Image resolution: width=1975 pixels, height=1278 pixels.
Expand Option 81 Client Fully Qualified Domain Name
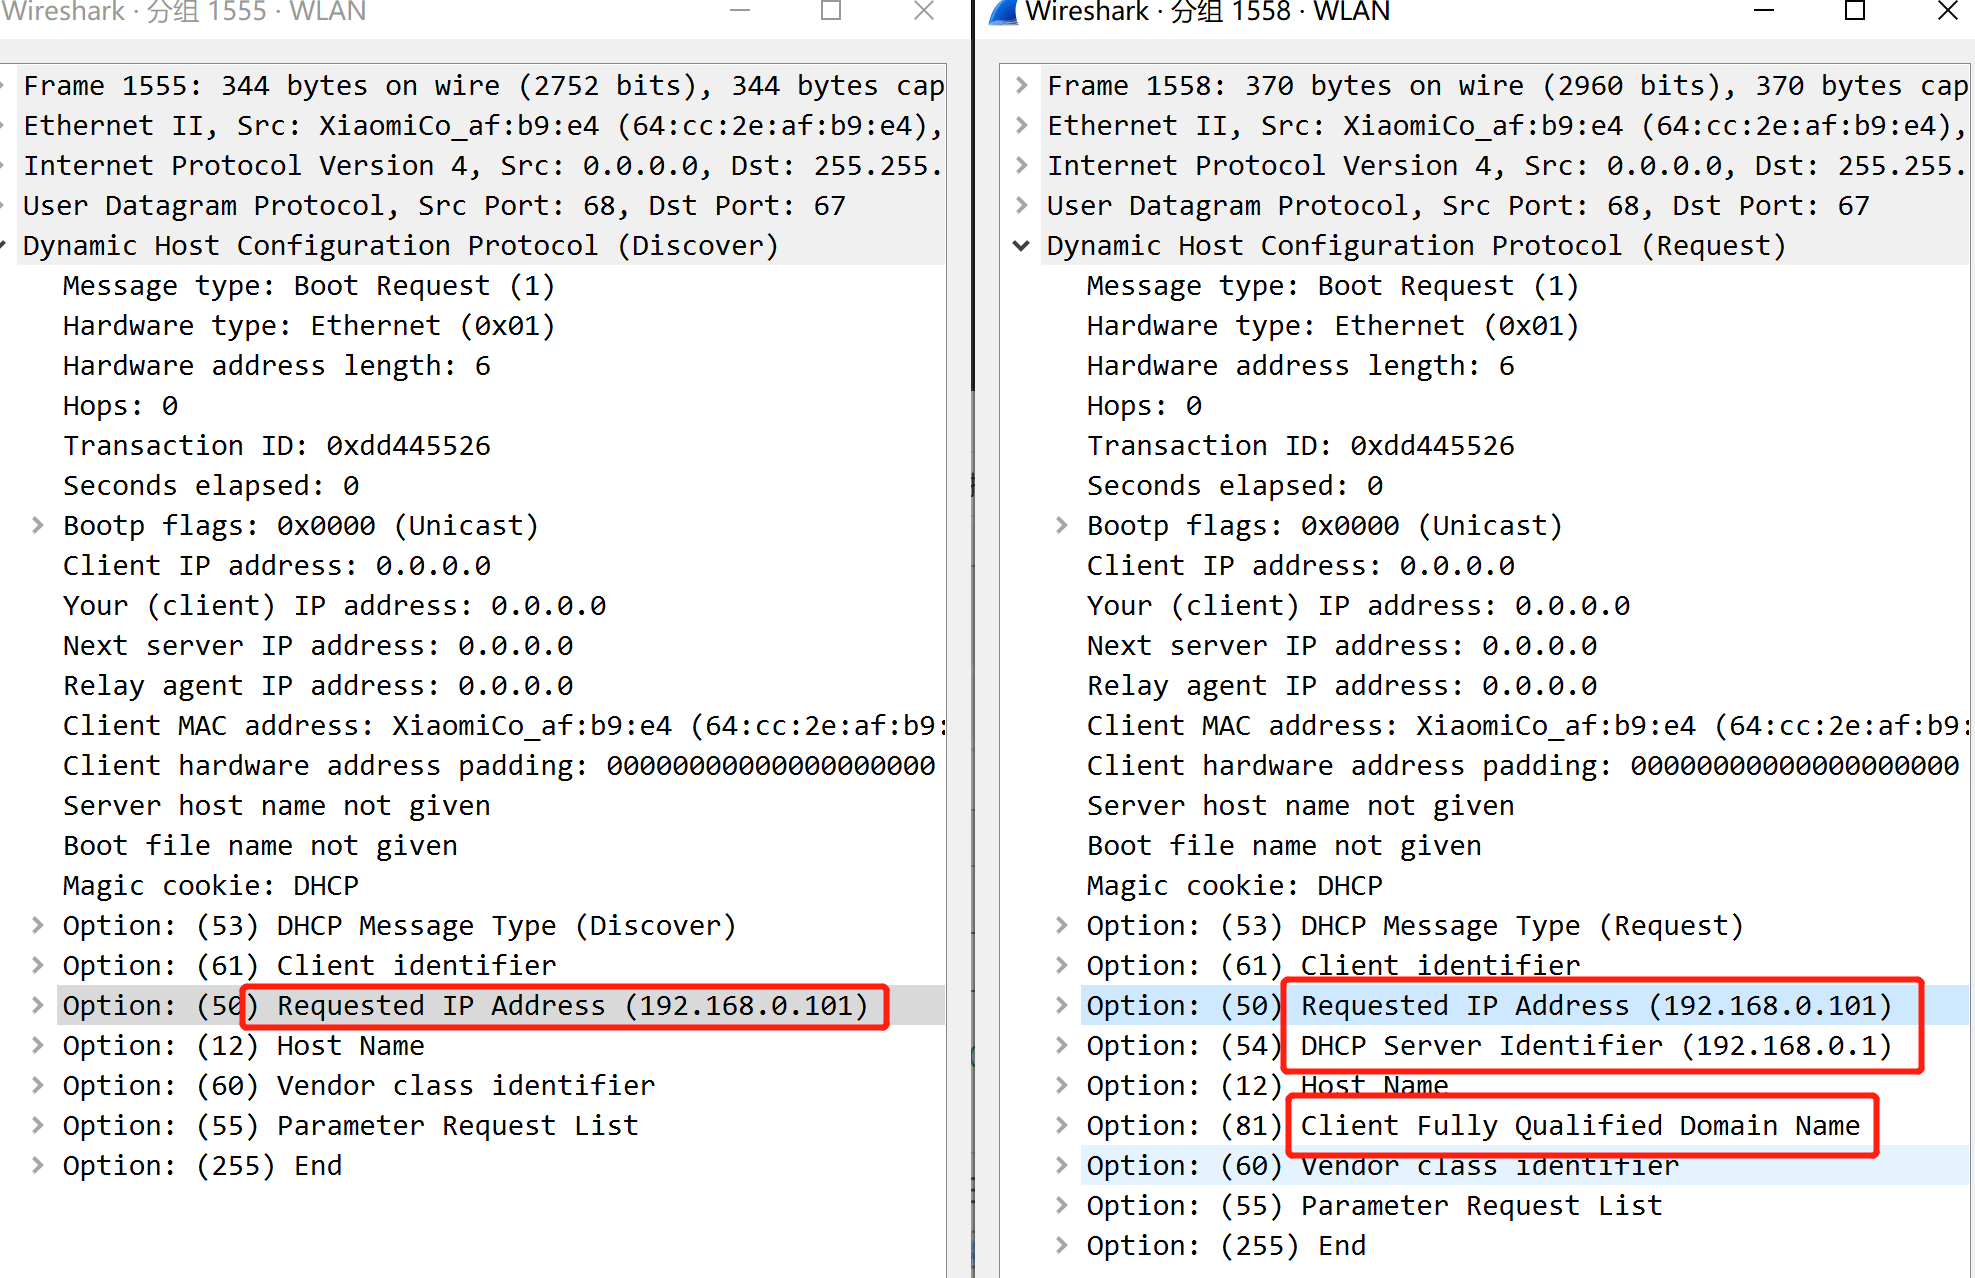tap(1062, 1126)
